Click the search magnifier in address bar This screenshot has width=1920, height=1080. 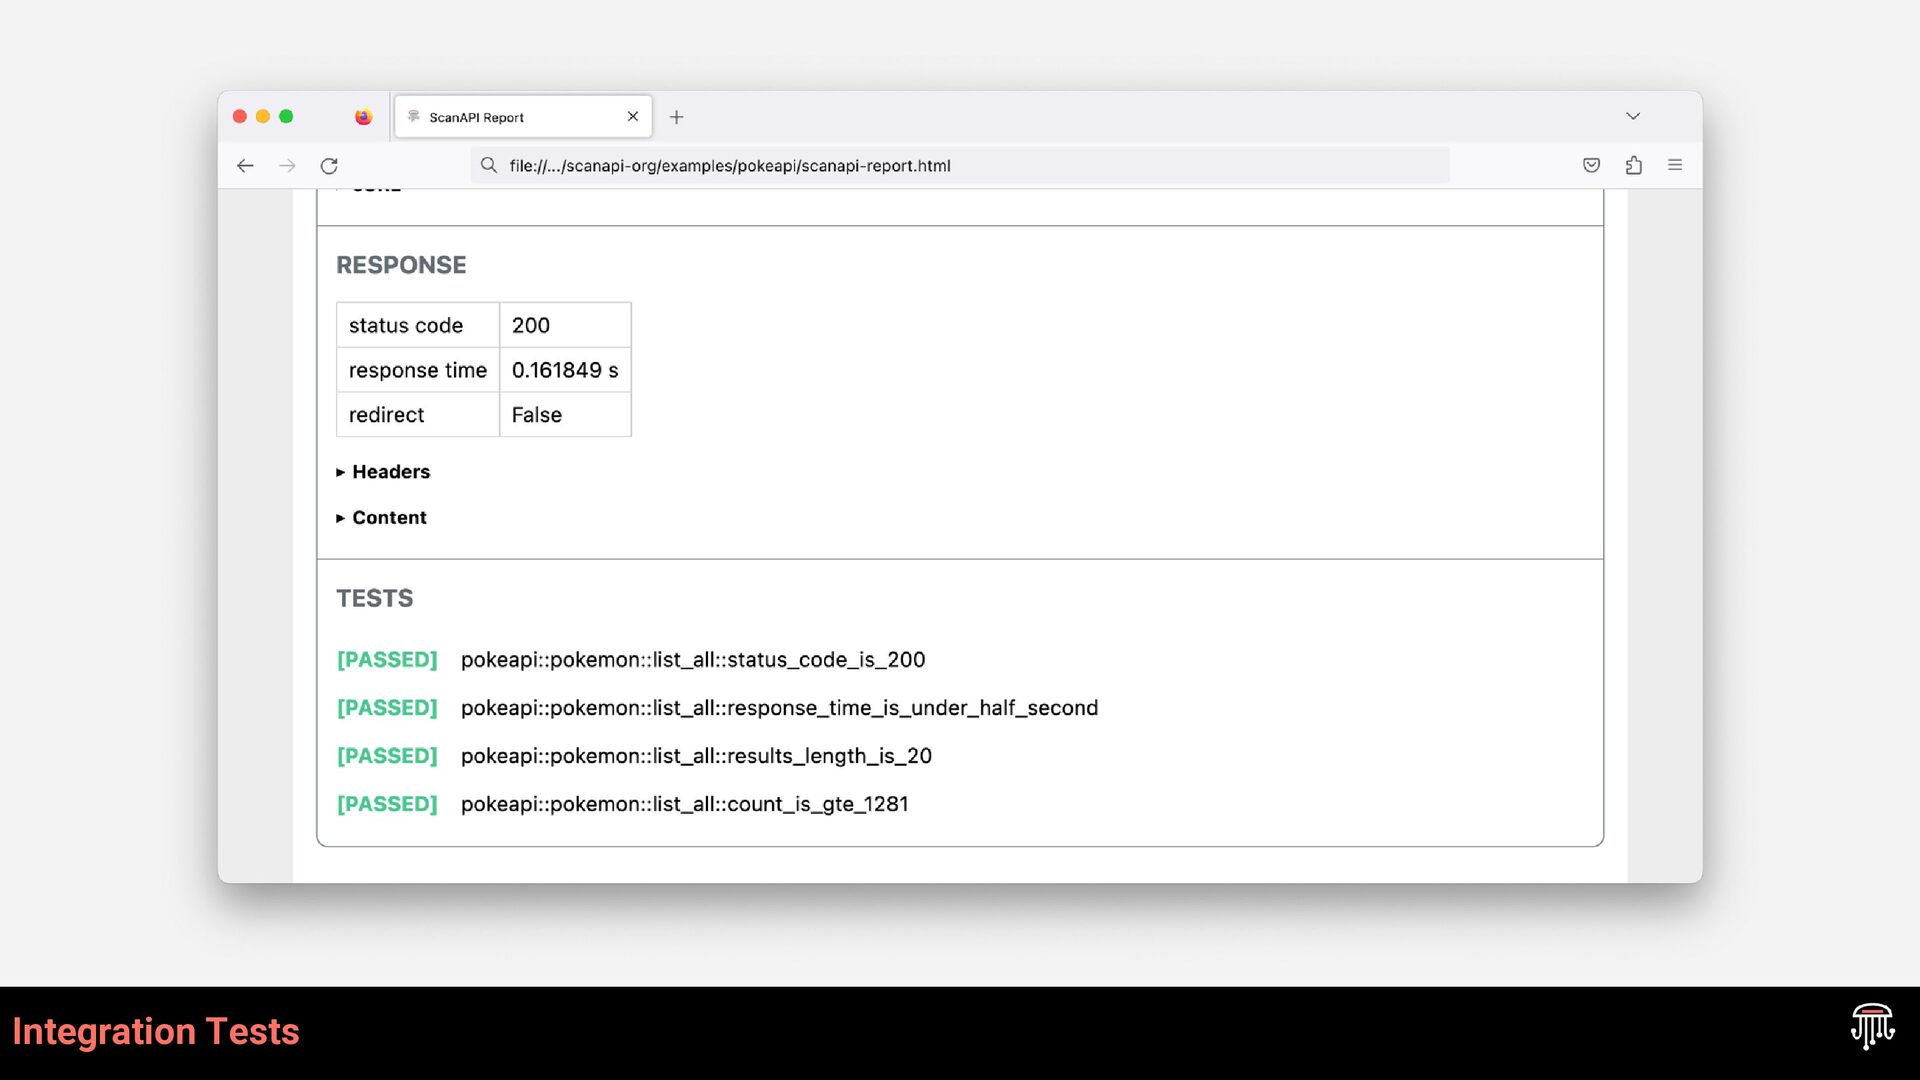point(489,166)
